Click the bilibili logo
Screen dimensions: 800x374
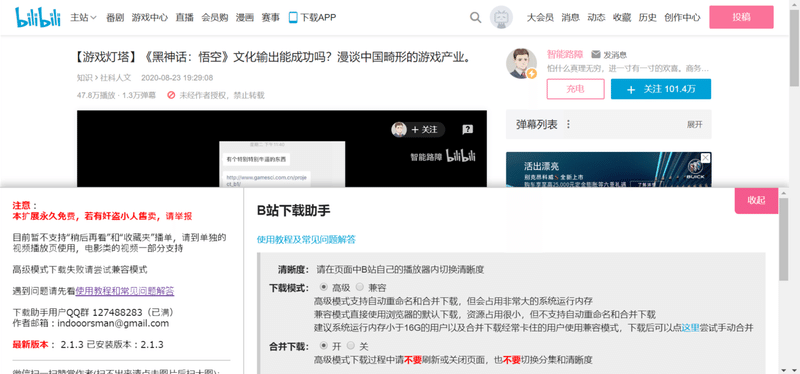pos(38,17)
